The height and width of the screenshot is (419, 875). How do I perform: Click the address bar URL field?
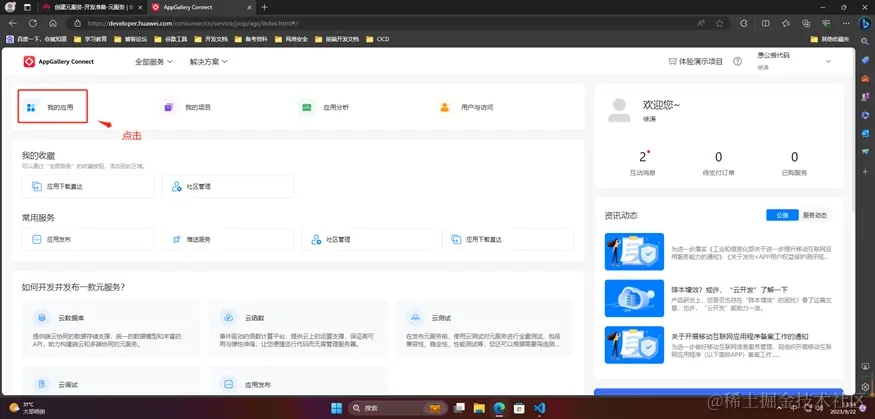(385, 23)
